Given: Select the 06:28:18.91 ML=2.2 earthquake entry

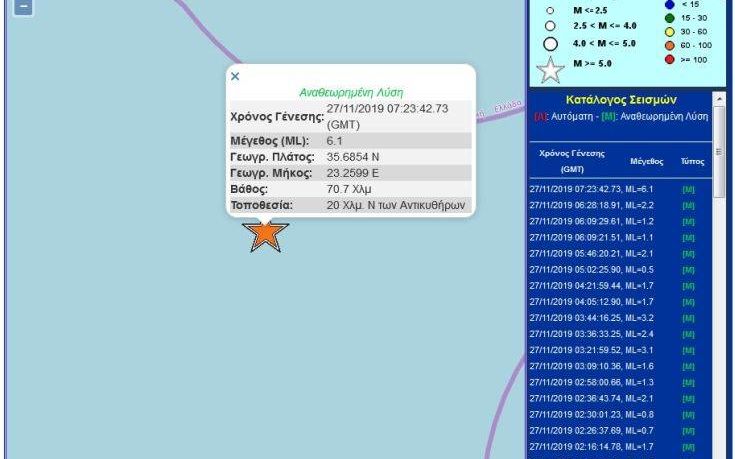Looking at the screenshot, I should (591, 205).
